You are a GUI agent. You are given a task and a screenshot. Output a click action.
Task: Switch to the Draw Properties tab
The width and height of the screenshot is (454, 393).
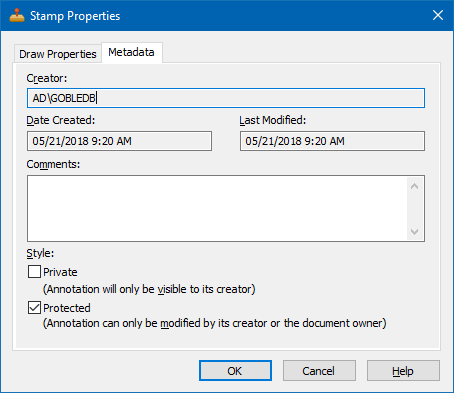[x=58, y=54]
